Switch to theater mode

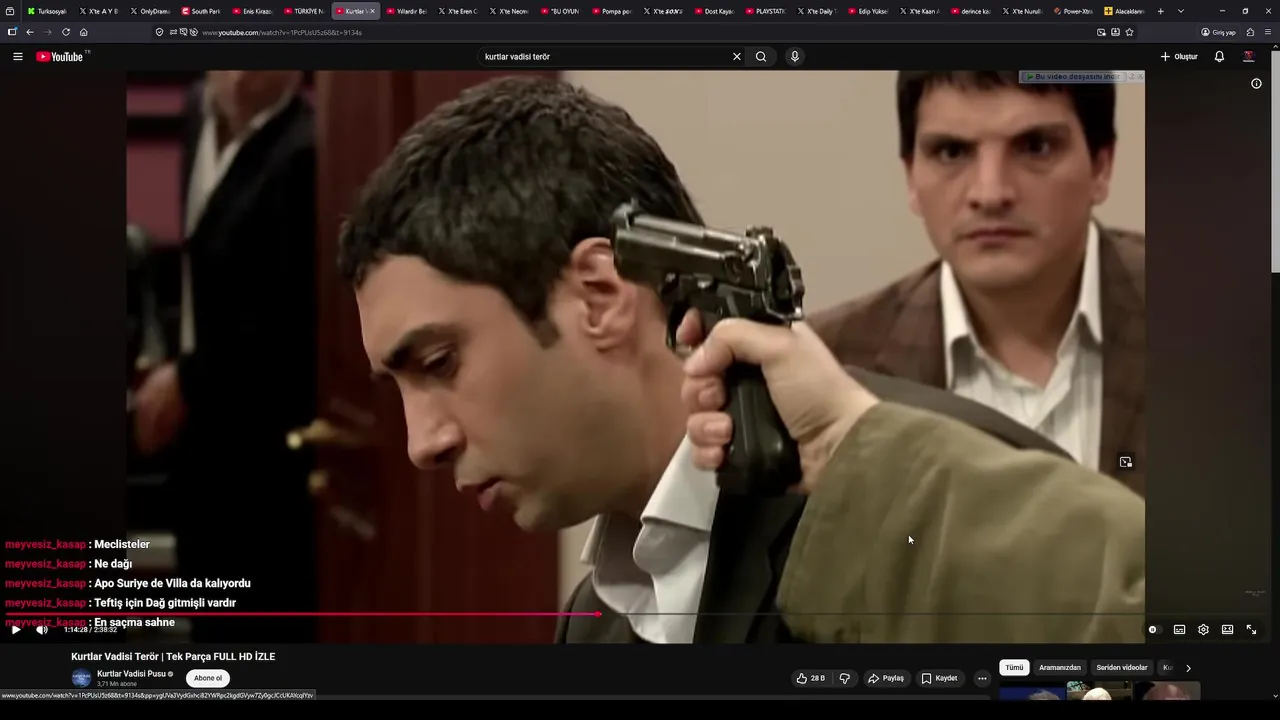click(1227, 630)
